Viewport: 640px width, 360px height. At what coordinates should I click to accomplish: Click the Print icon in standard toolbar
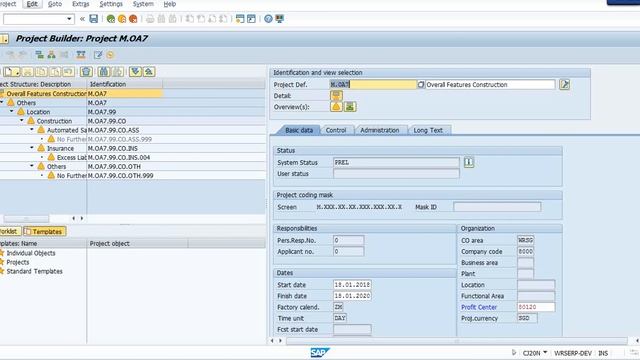point(150,19)
